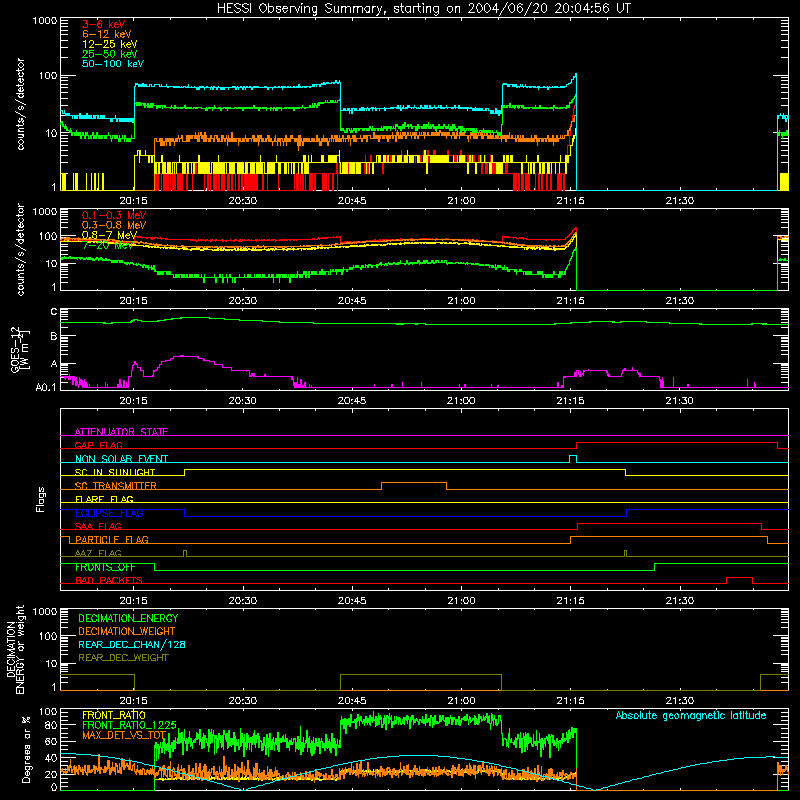Image resolution: width=800 pixels, height=800 pixels.
Task: Pick the SC_TRANSMITTER flag label
Action: (x=115, y=486)
